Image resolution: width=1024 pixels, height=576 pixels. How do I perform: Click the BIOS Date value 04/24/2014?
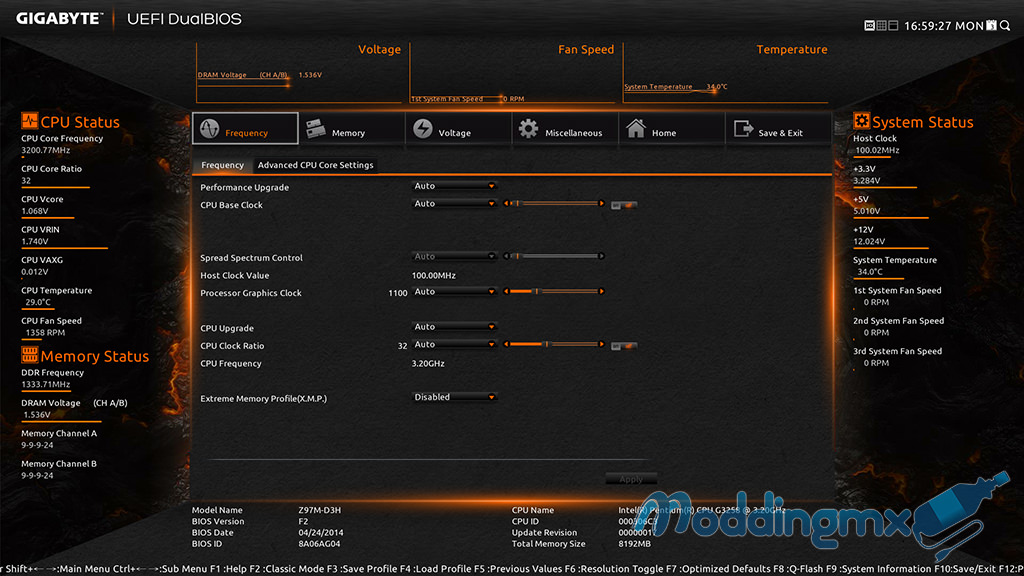321,532
